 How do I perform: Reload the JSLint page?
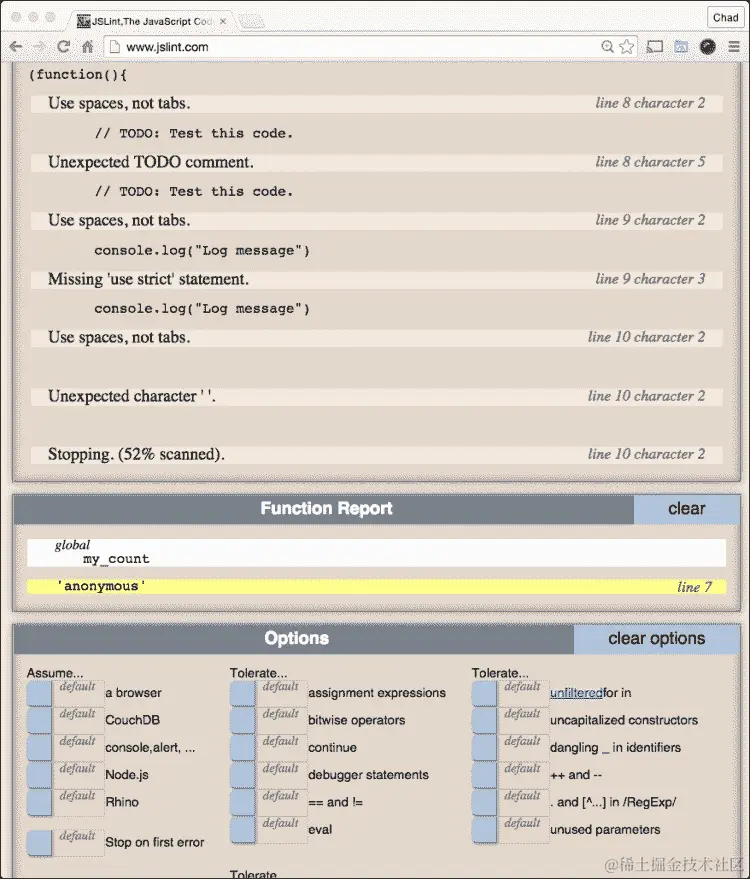(63, 47)
